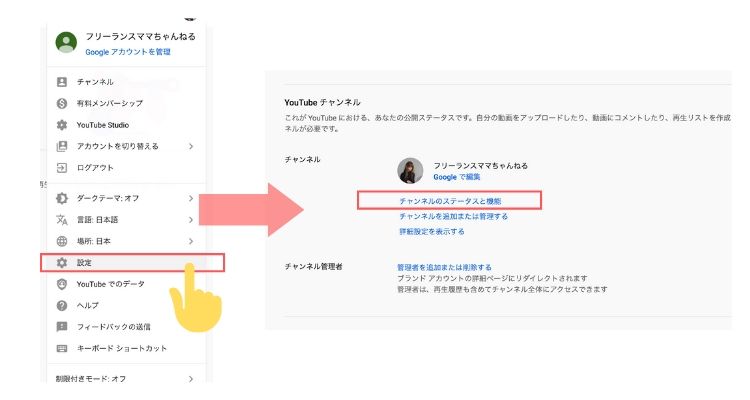The width and height of the screenshot is (750, 400).
Task: Click the shield icon beside YouTube でのデータ
Action: click(x=62, y=284)
